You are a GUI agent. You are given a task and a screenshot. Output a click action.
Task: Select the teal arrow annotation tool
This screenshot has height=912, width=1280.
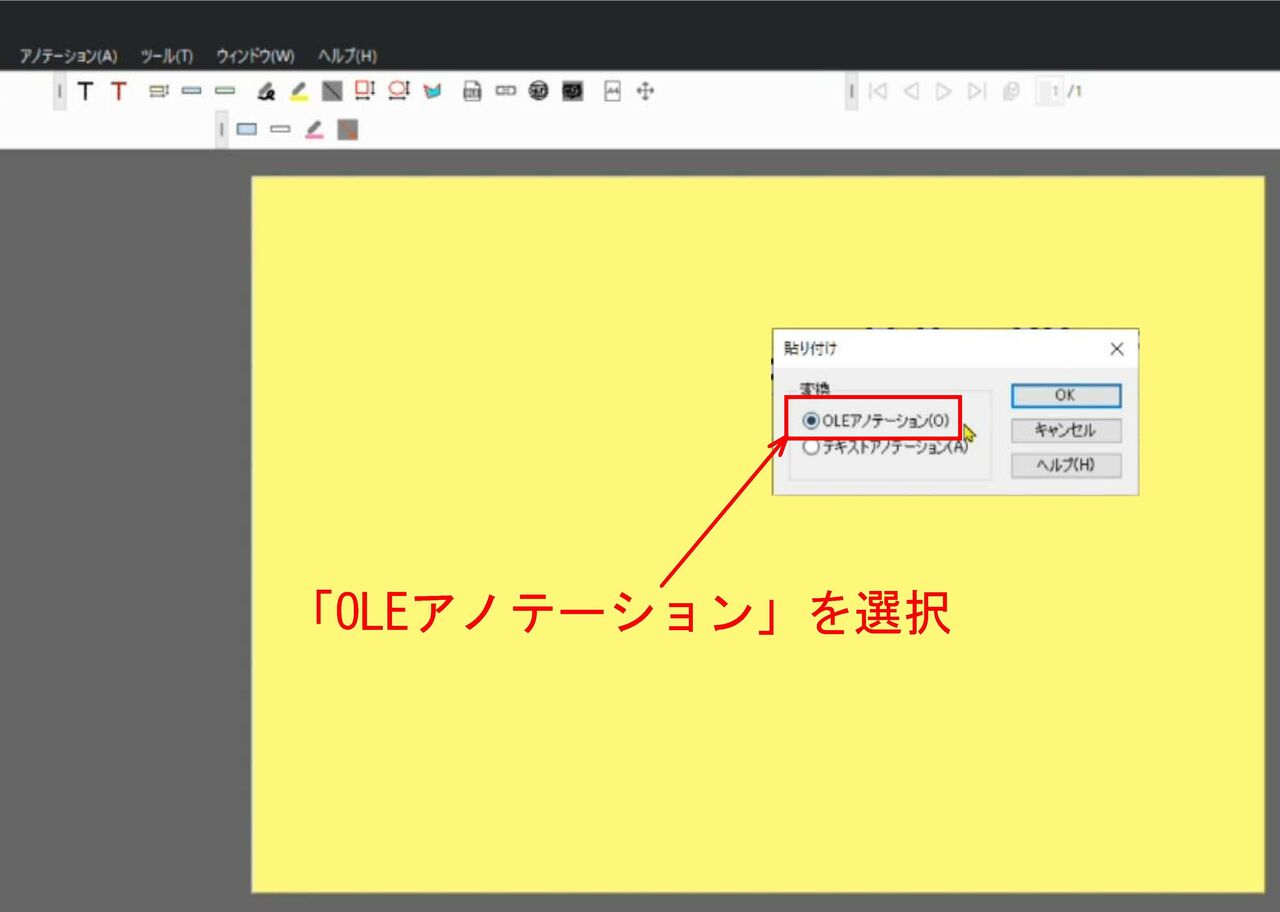(x=432, y=92)
